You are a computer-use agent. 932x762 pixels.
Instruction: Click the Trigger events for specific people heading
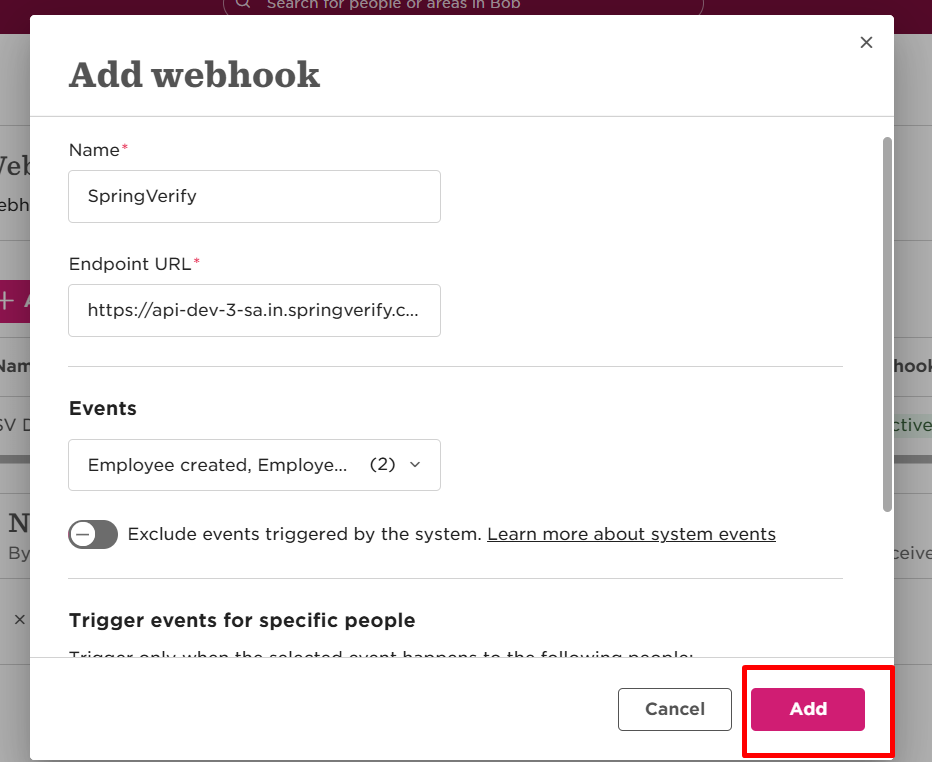242,620
